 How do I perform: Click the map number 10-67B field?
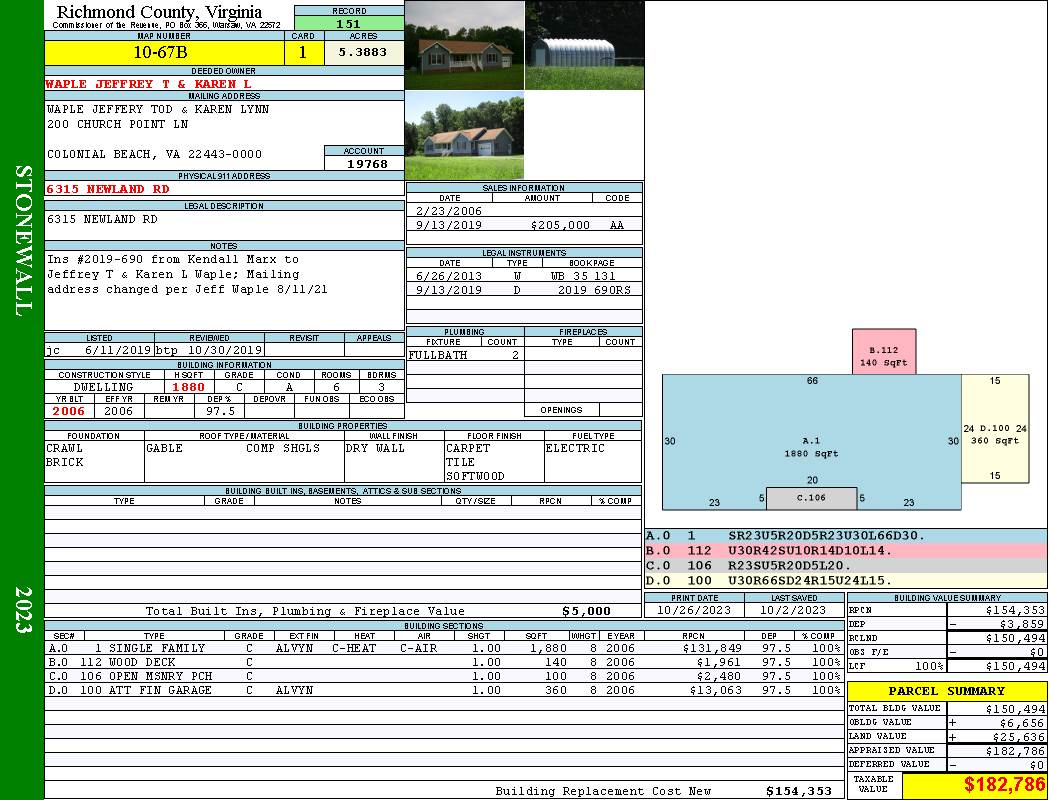coord(162,52)
